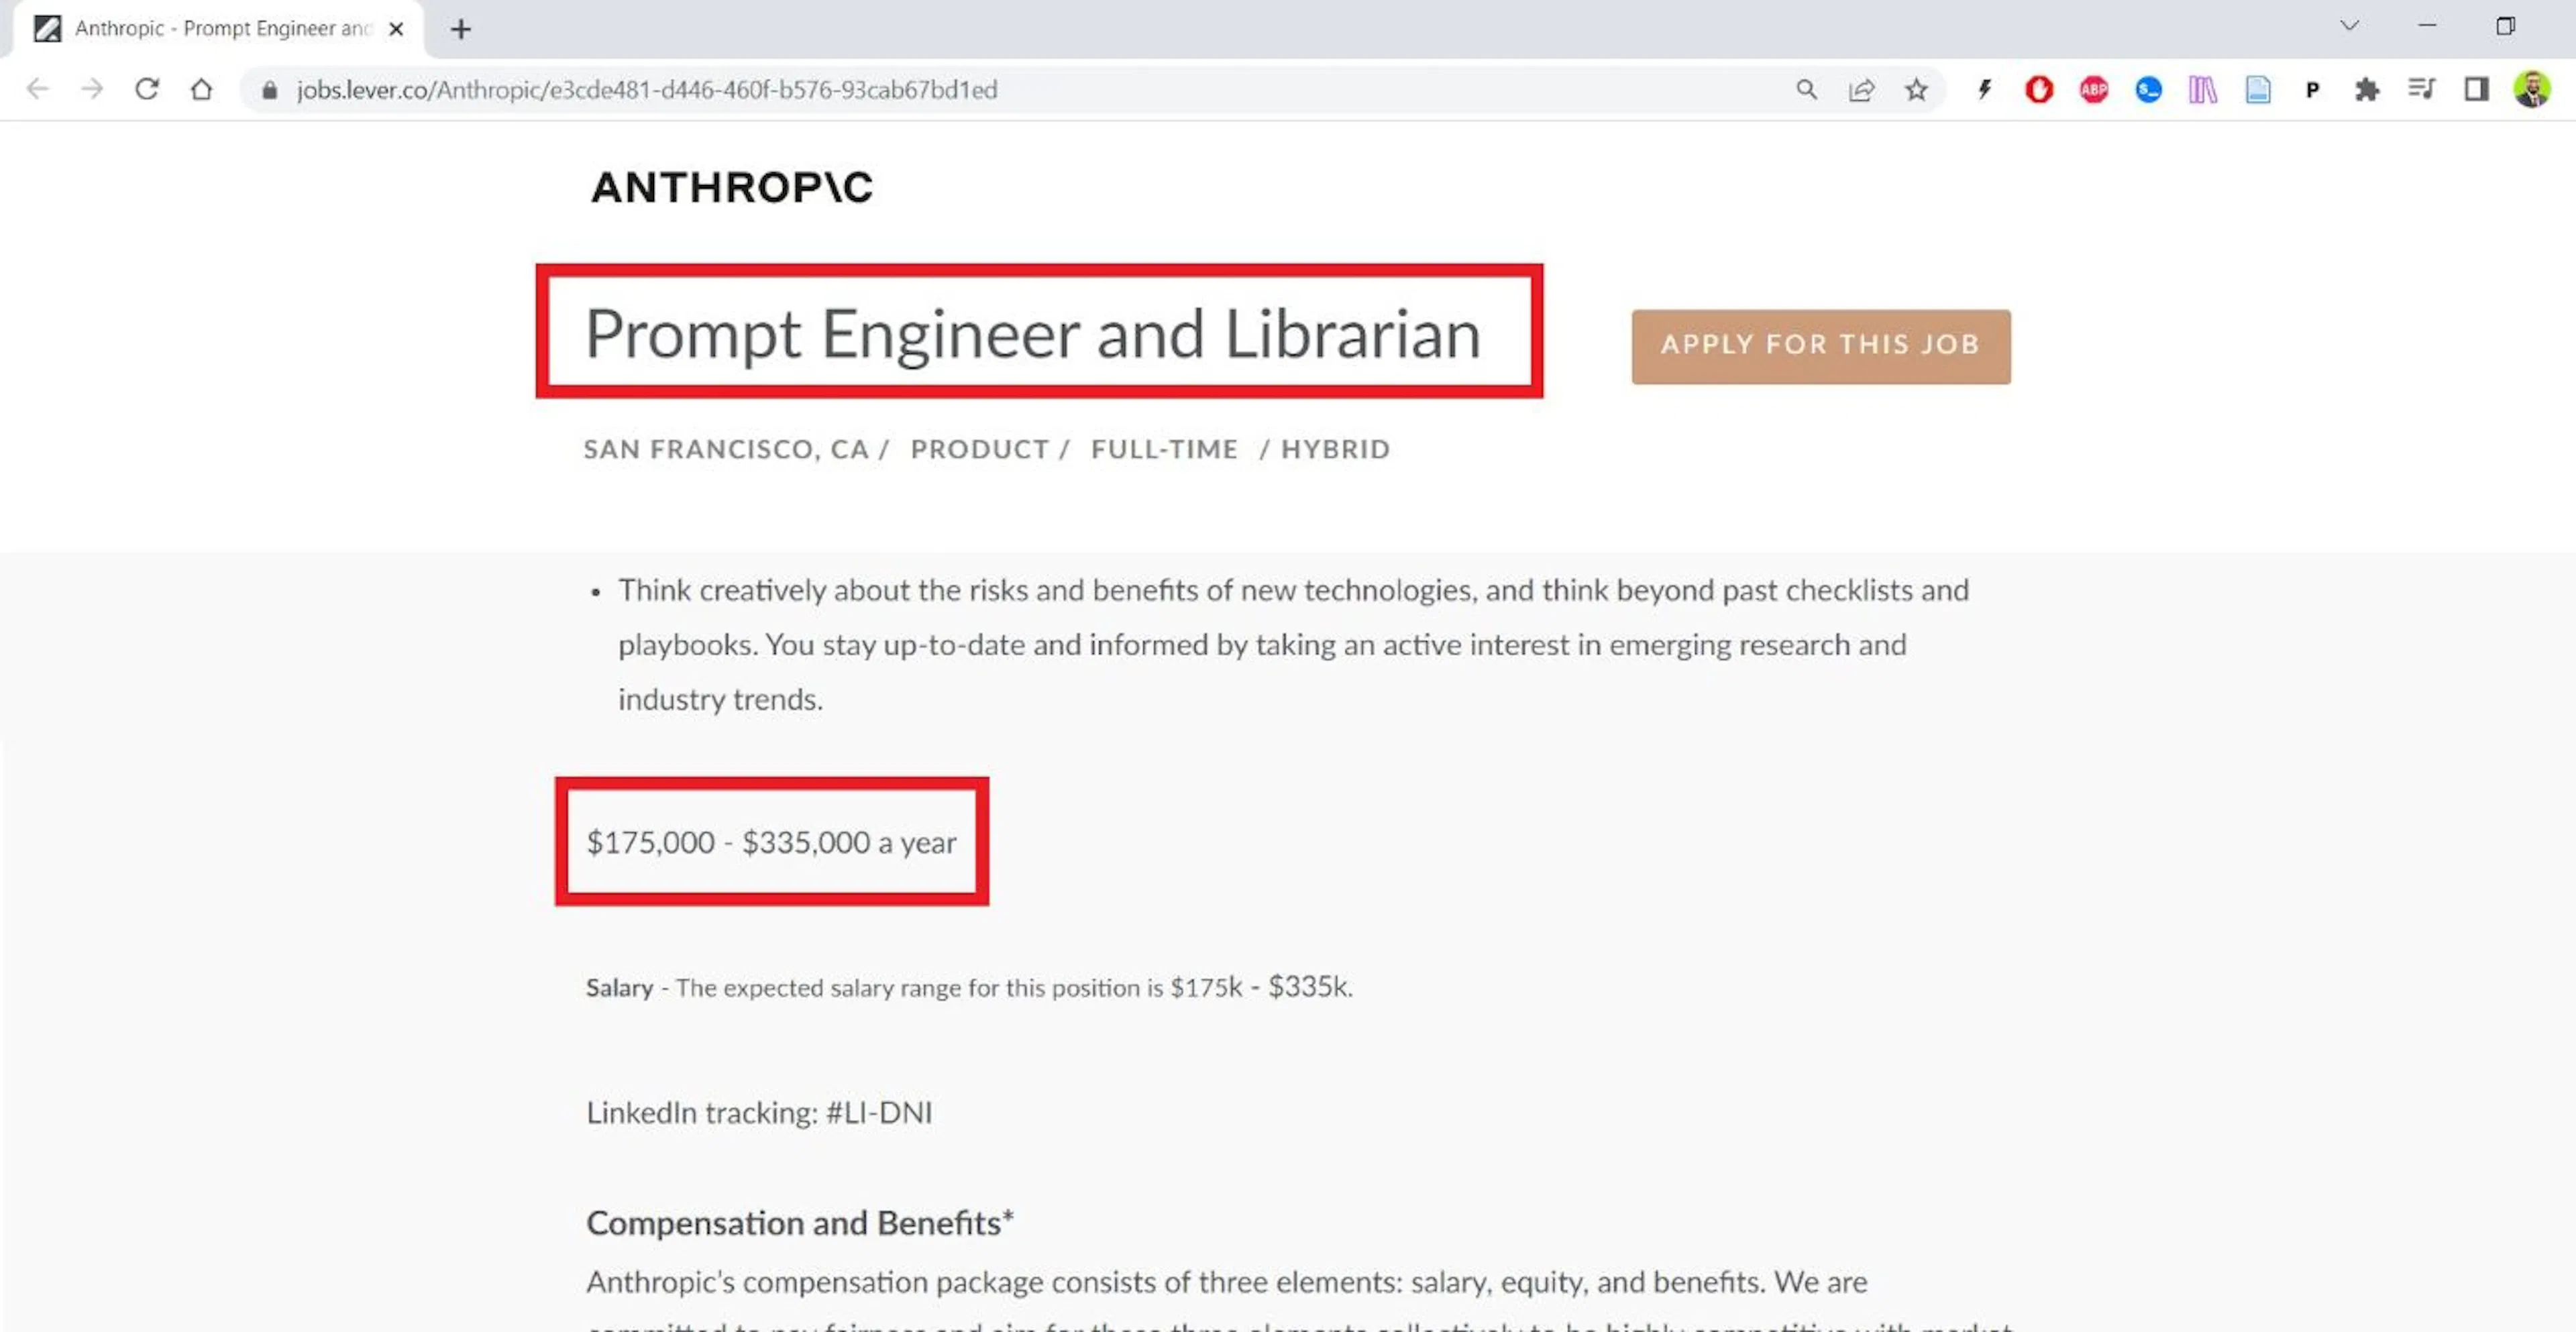Click the expected salary range sentence

point(969,987)
